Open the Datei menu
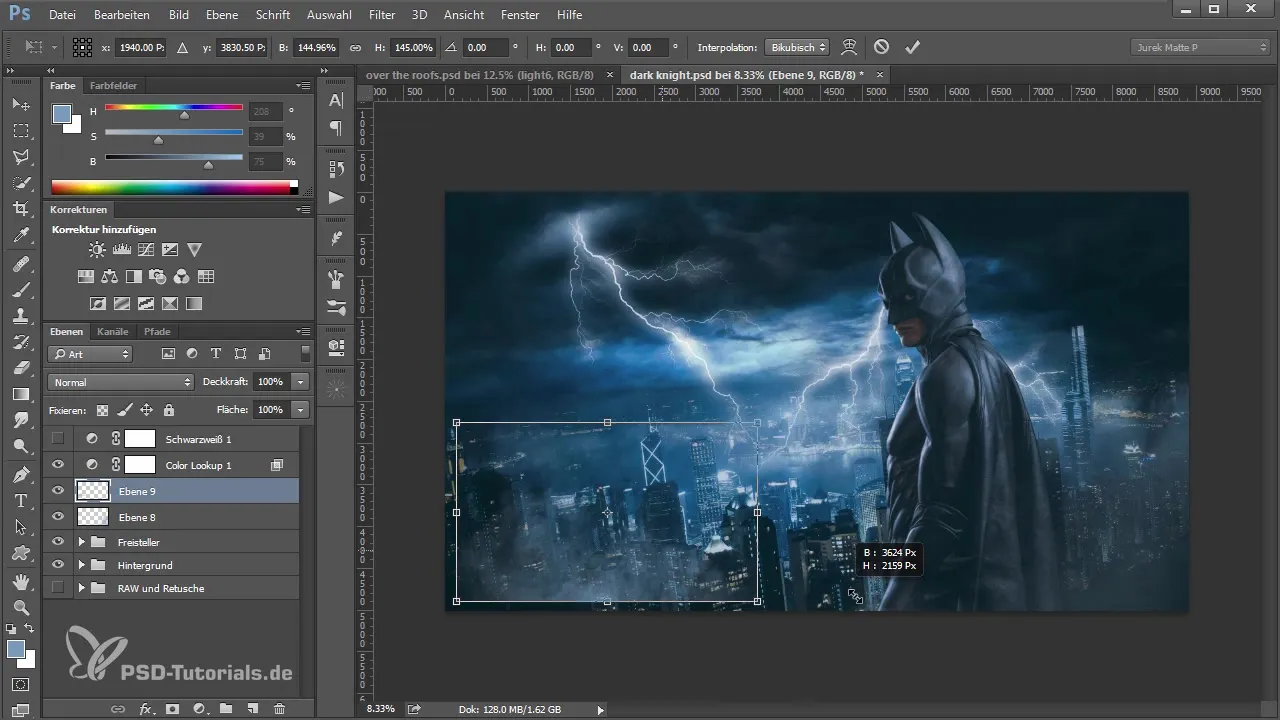The width and height of the screenshot is (1280, 720). 61,15
